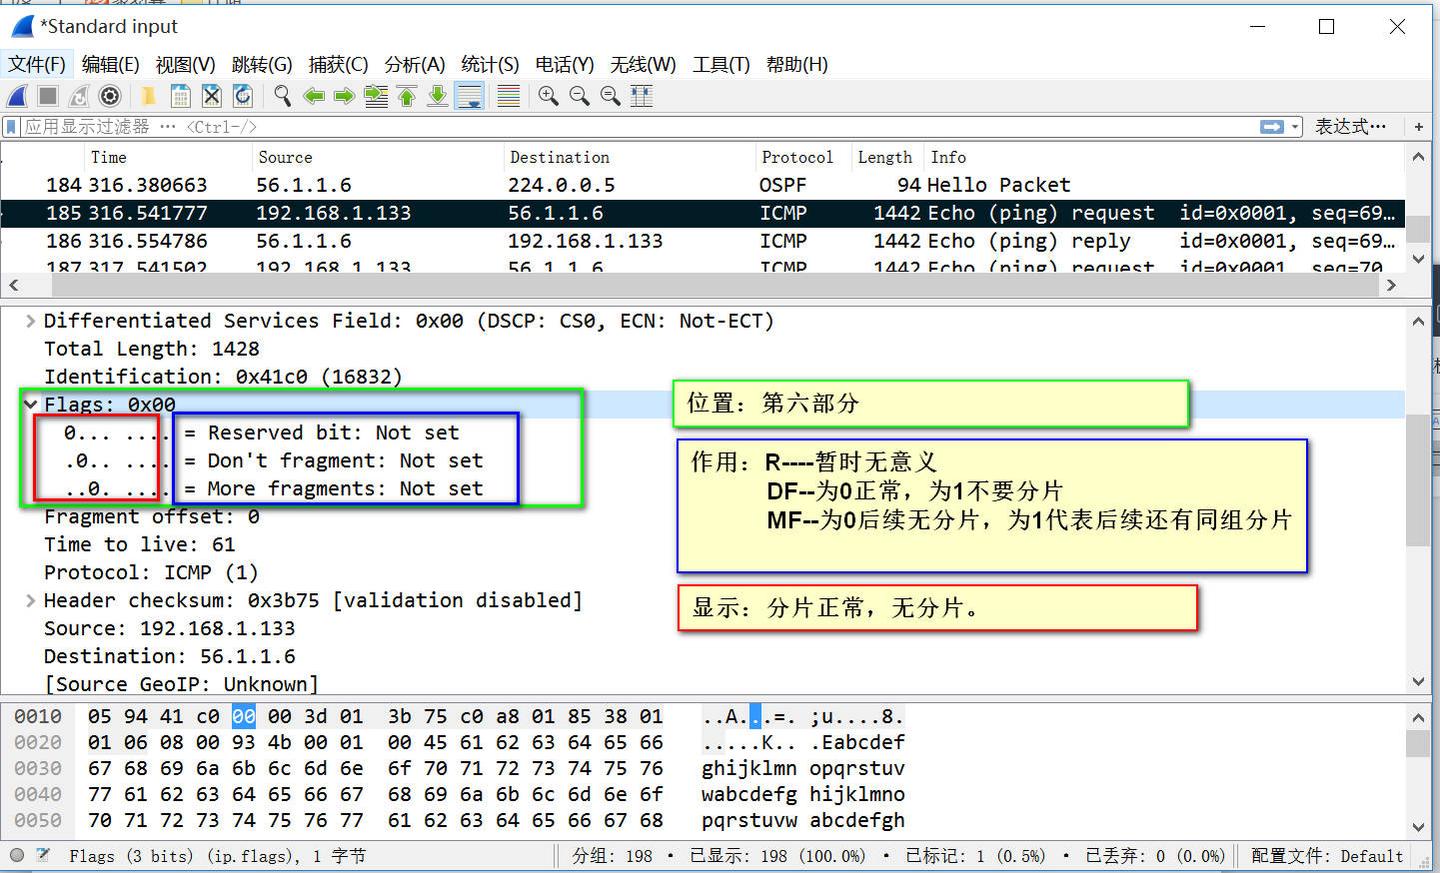This screenshot has width=1440, height=873.
Task: Open expert information status circle
Action: point(17,855)
